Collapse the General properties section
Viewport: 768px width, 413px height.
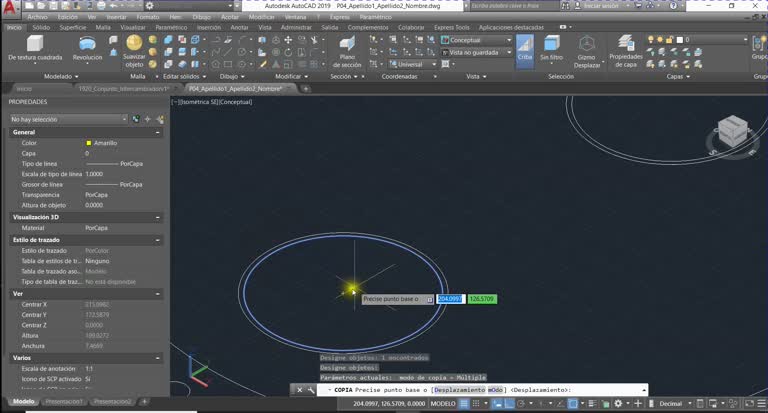(157, 132)
